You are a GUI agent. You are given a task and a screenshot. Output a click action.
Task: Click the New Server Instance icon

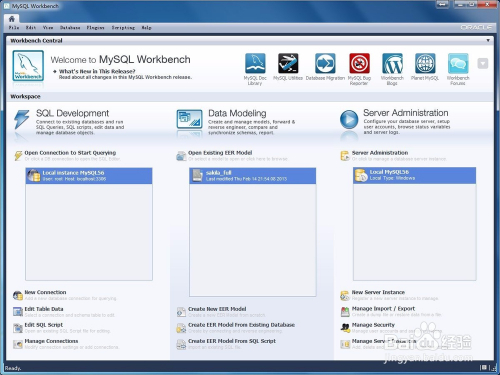[x=345, y=295]
